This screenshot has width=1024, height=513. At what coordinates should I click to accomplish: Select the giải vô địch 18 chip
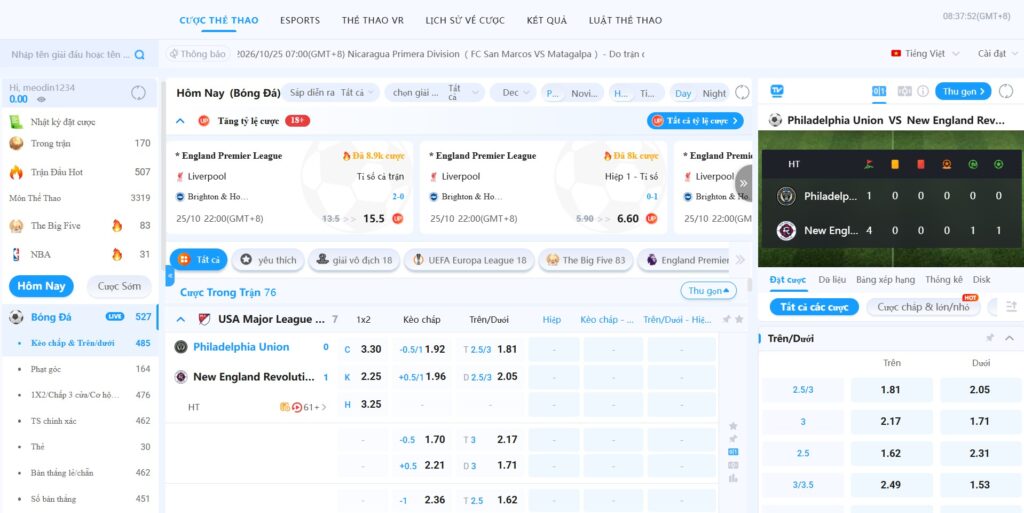(x=354, y=260)
